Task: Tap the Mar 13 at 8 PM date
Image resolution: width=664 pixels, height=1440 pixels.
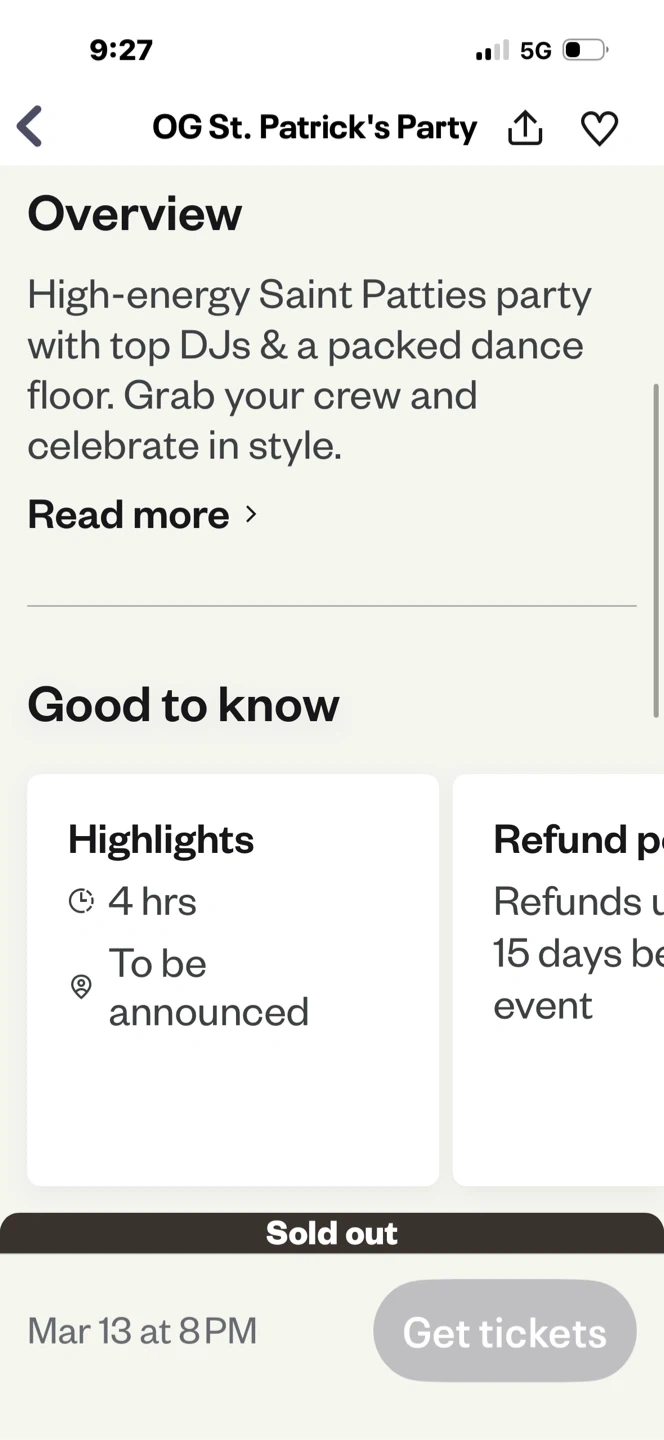Action: coord(142,1331)
